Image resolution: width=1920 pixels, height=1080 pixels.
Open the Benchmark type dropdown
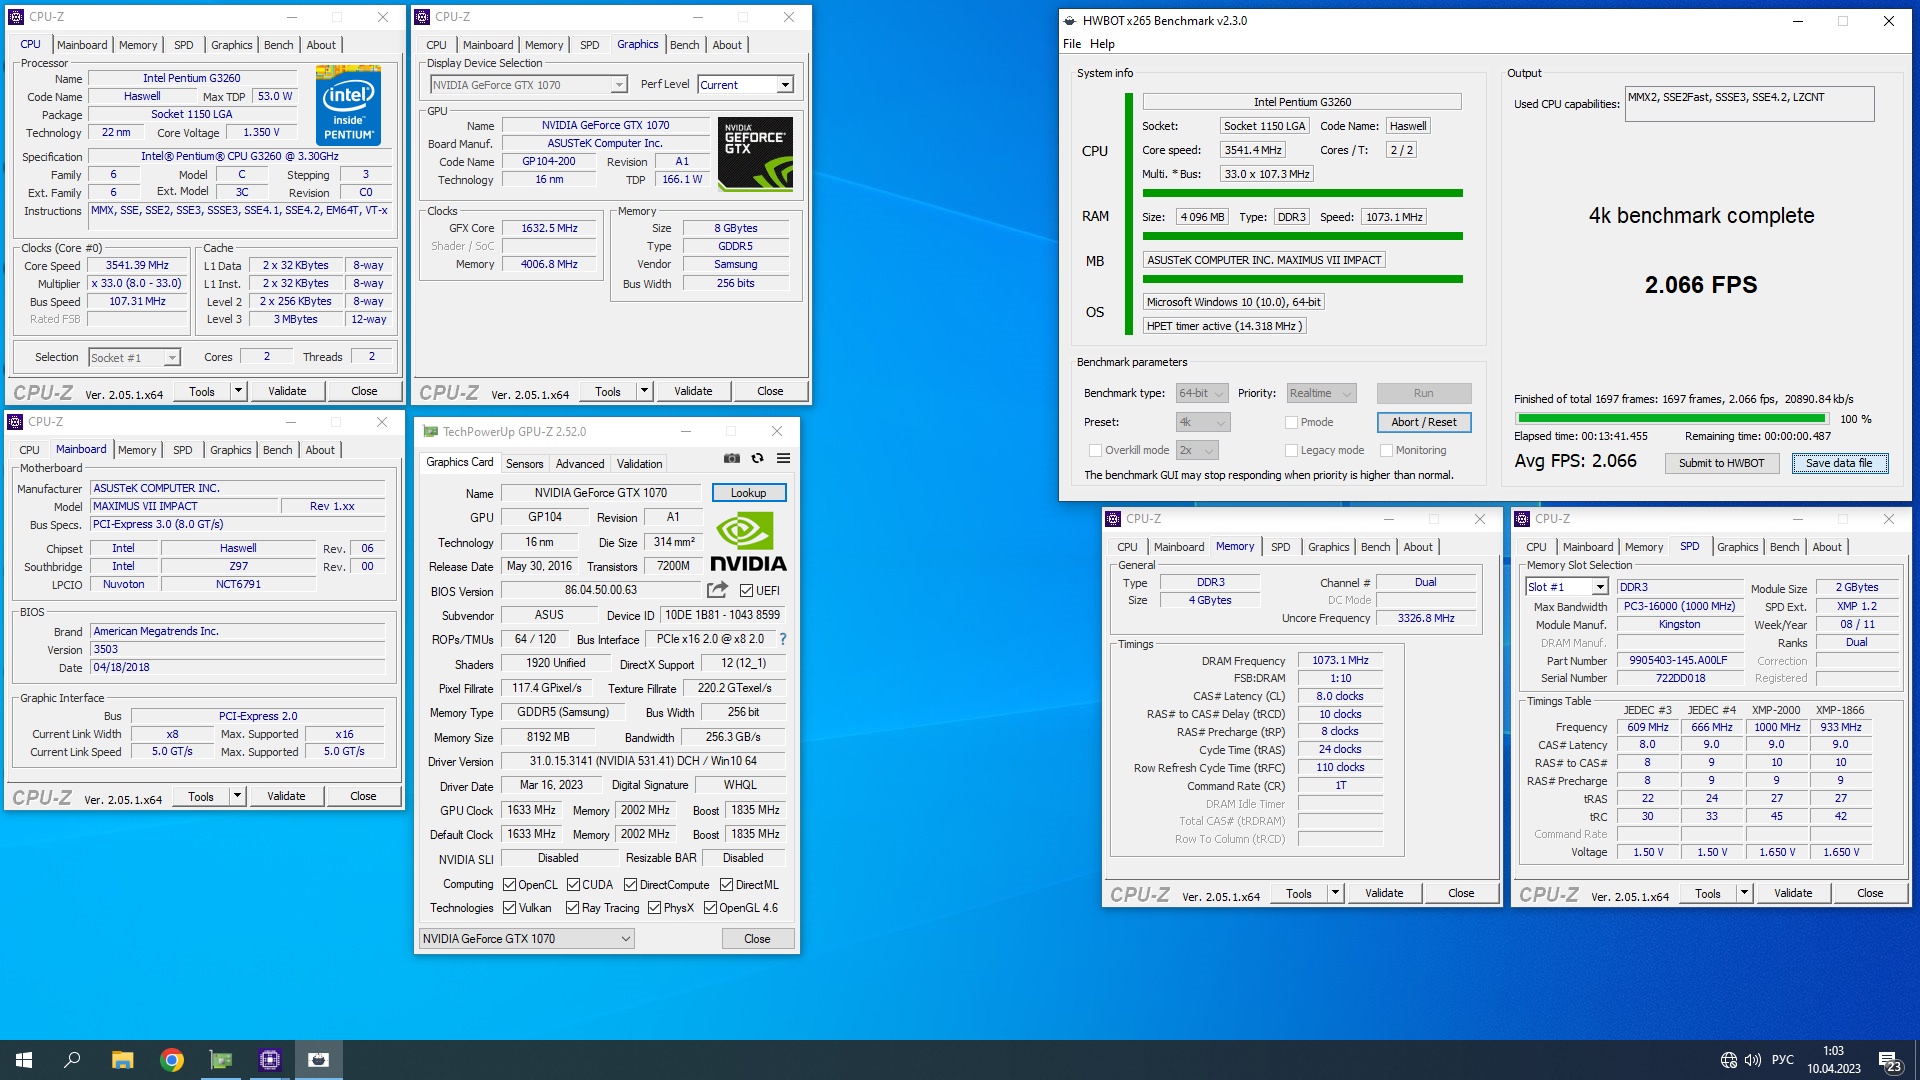tap(1202, 394)
